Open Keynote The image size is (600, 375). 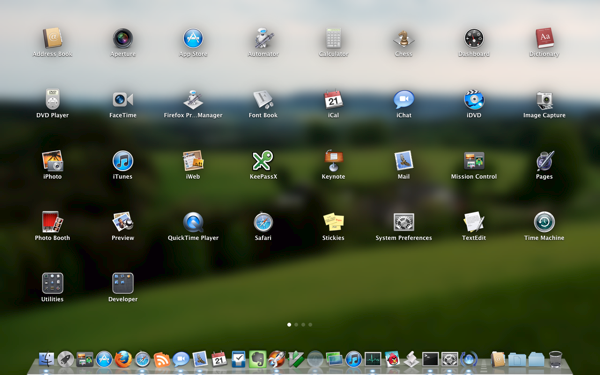click(333, 161)
